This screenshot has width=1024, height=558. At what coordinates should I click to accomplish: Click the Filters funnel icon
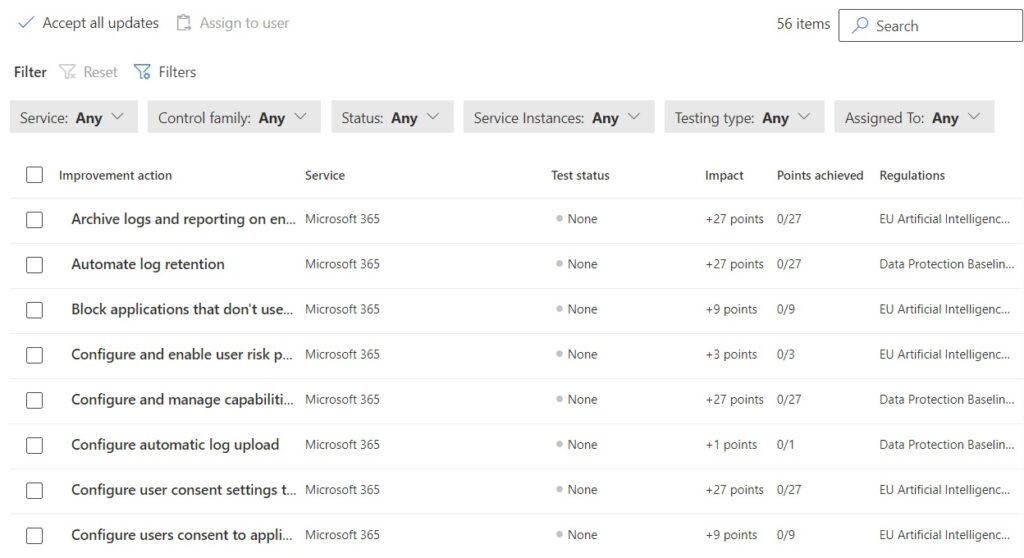[x=143, y=72]
